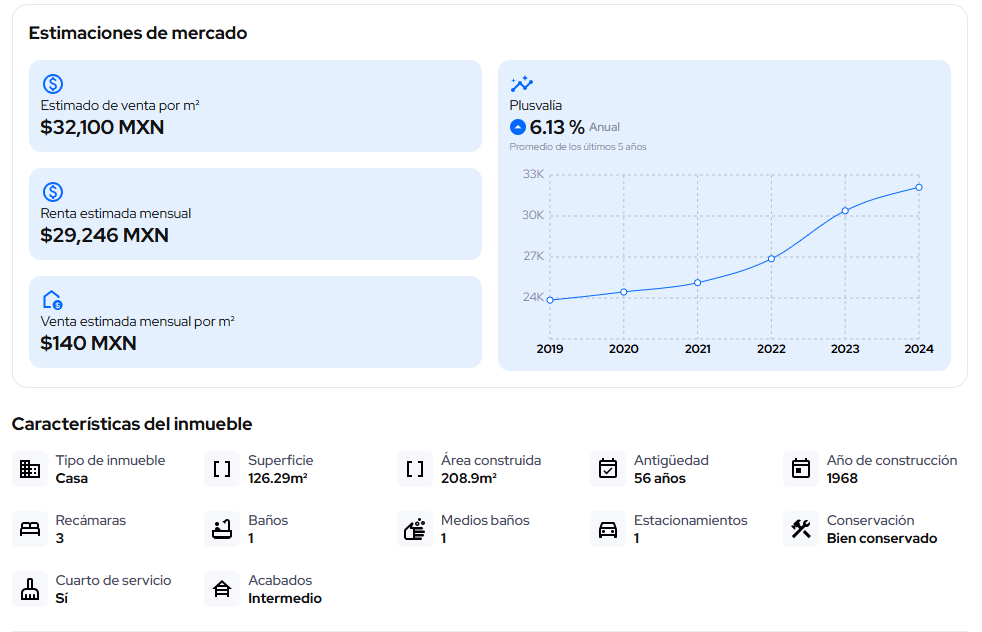This screenshot has width=982, height=632.
Task: Click the blue up-arrow circle beside 6.13 %
Action: coord(517,127)
